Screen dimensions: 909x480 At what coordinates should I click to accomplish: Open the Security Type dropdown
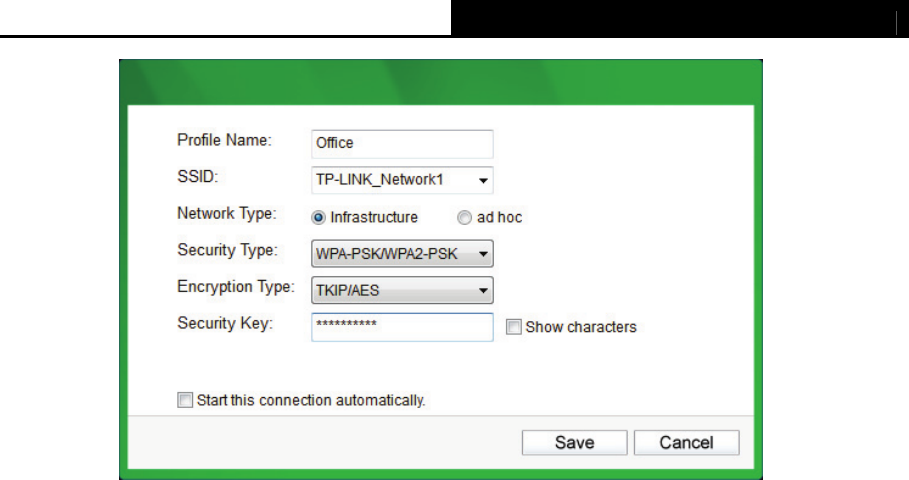pos(402,253)
